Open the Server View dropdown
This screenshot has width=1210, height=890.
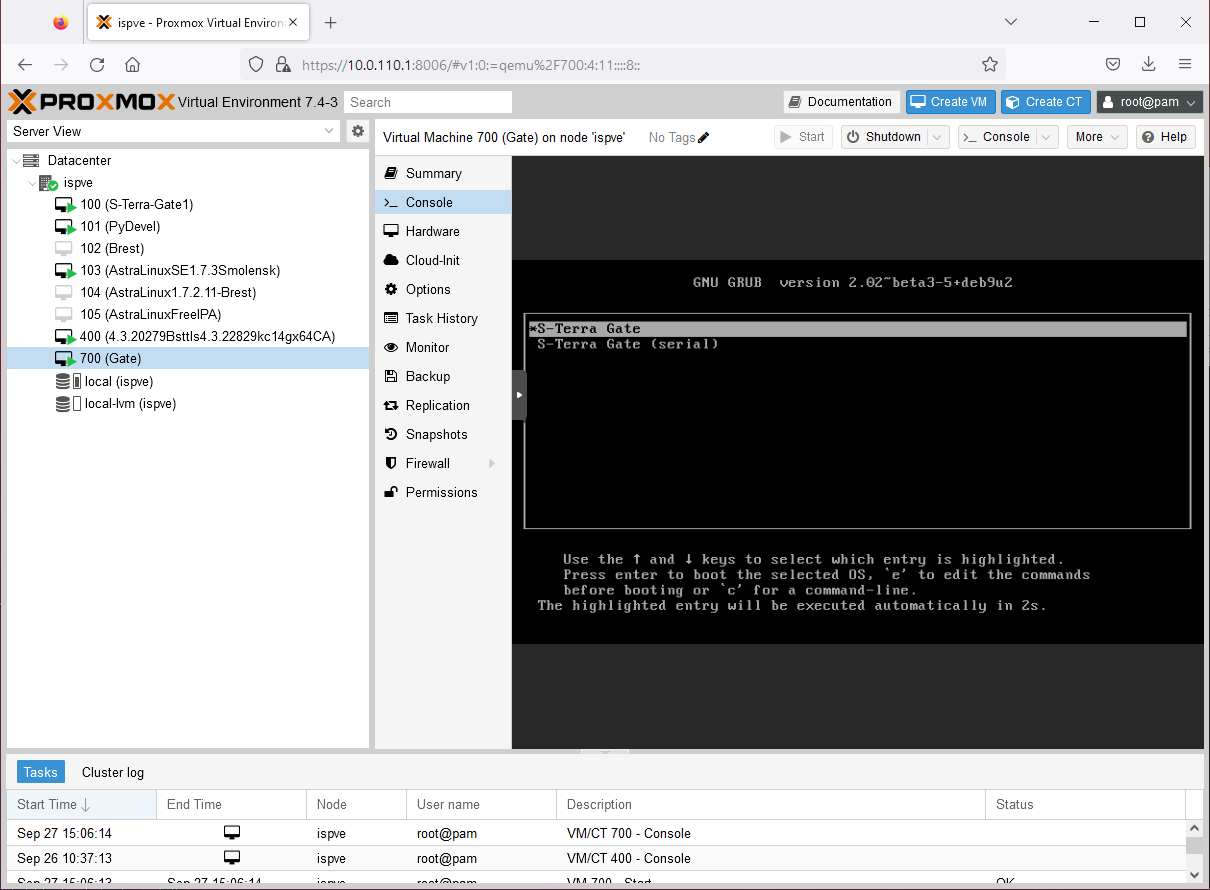tap(174, 131)
